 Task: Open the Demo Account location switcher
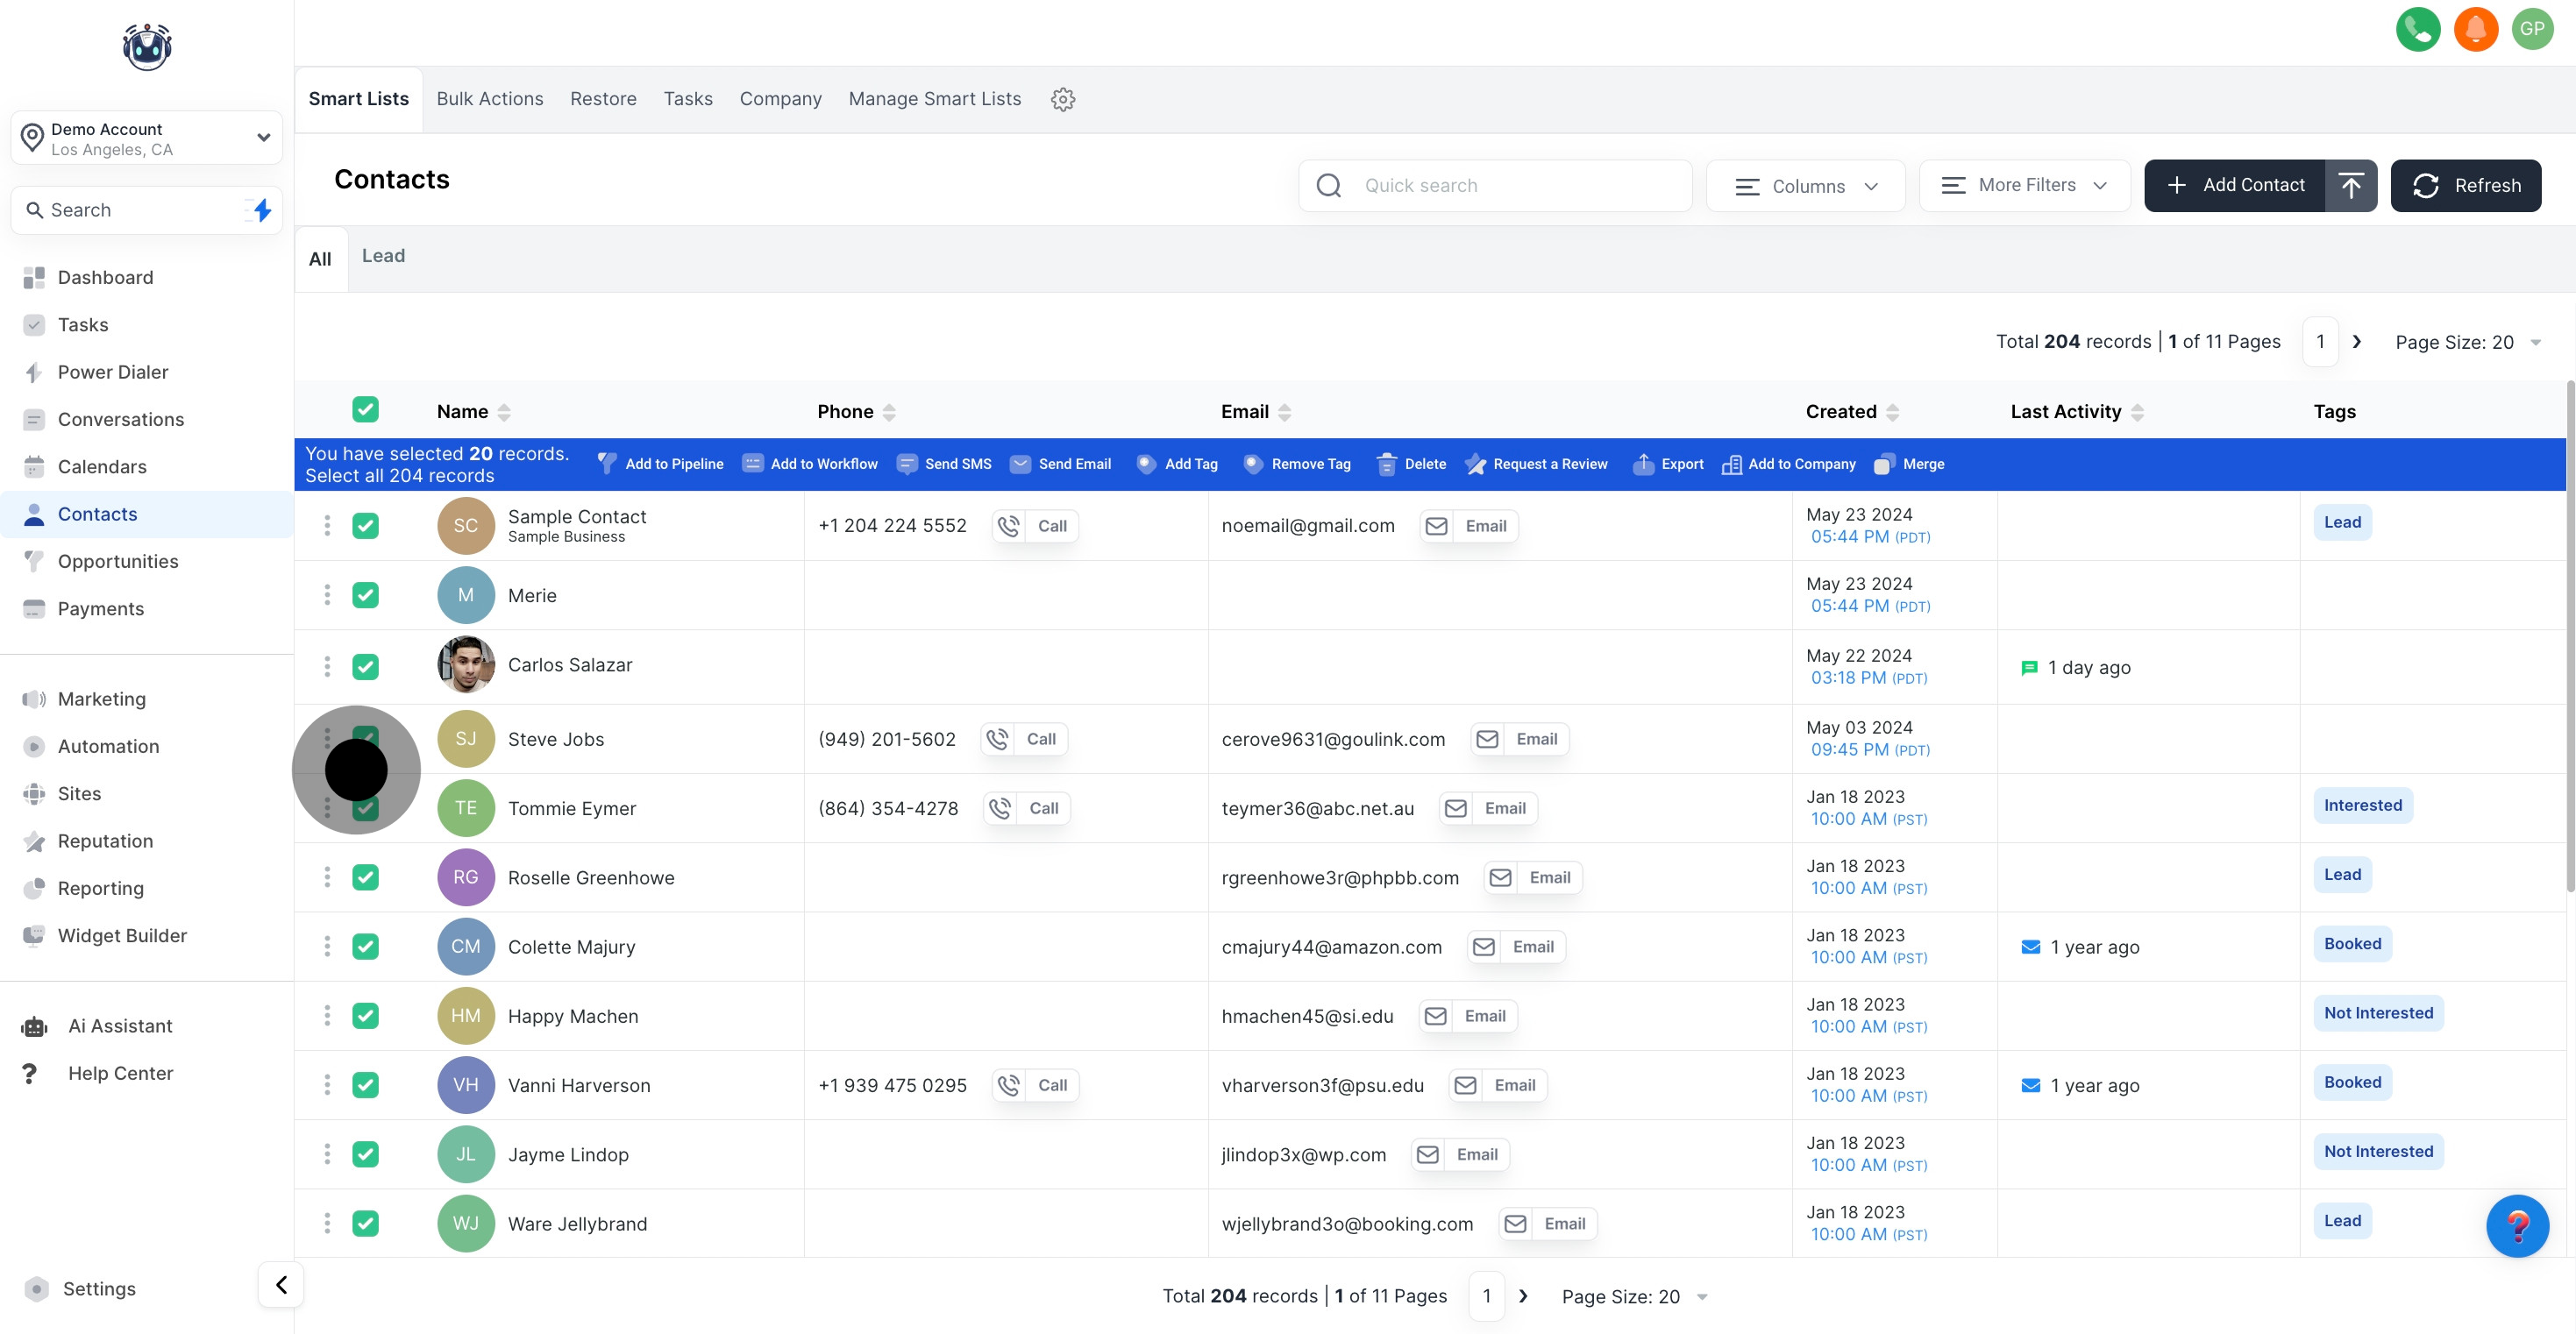(x=147, y=138)
